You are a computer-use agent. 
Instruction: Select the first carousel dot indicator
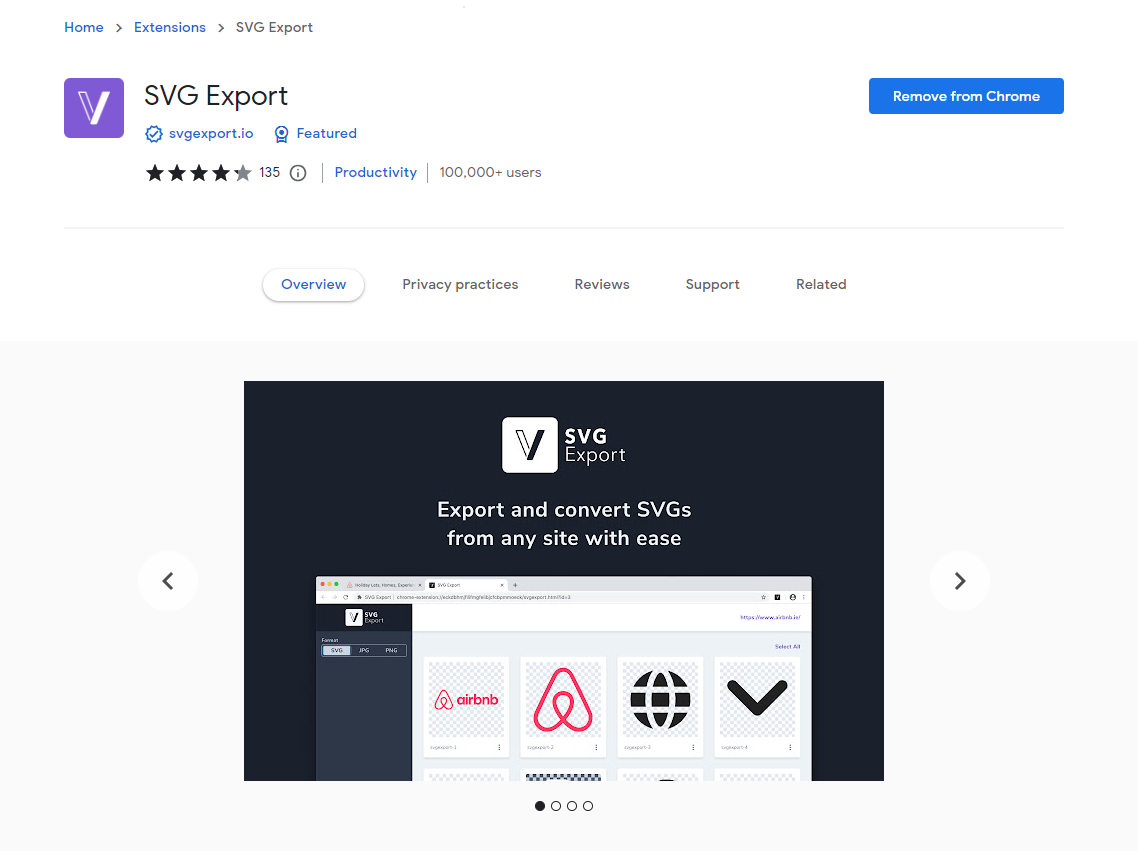539,806
